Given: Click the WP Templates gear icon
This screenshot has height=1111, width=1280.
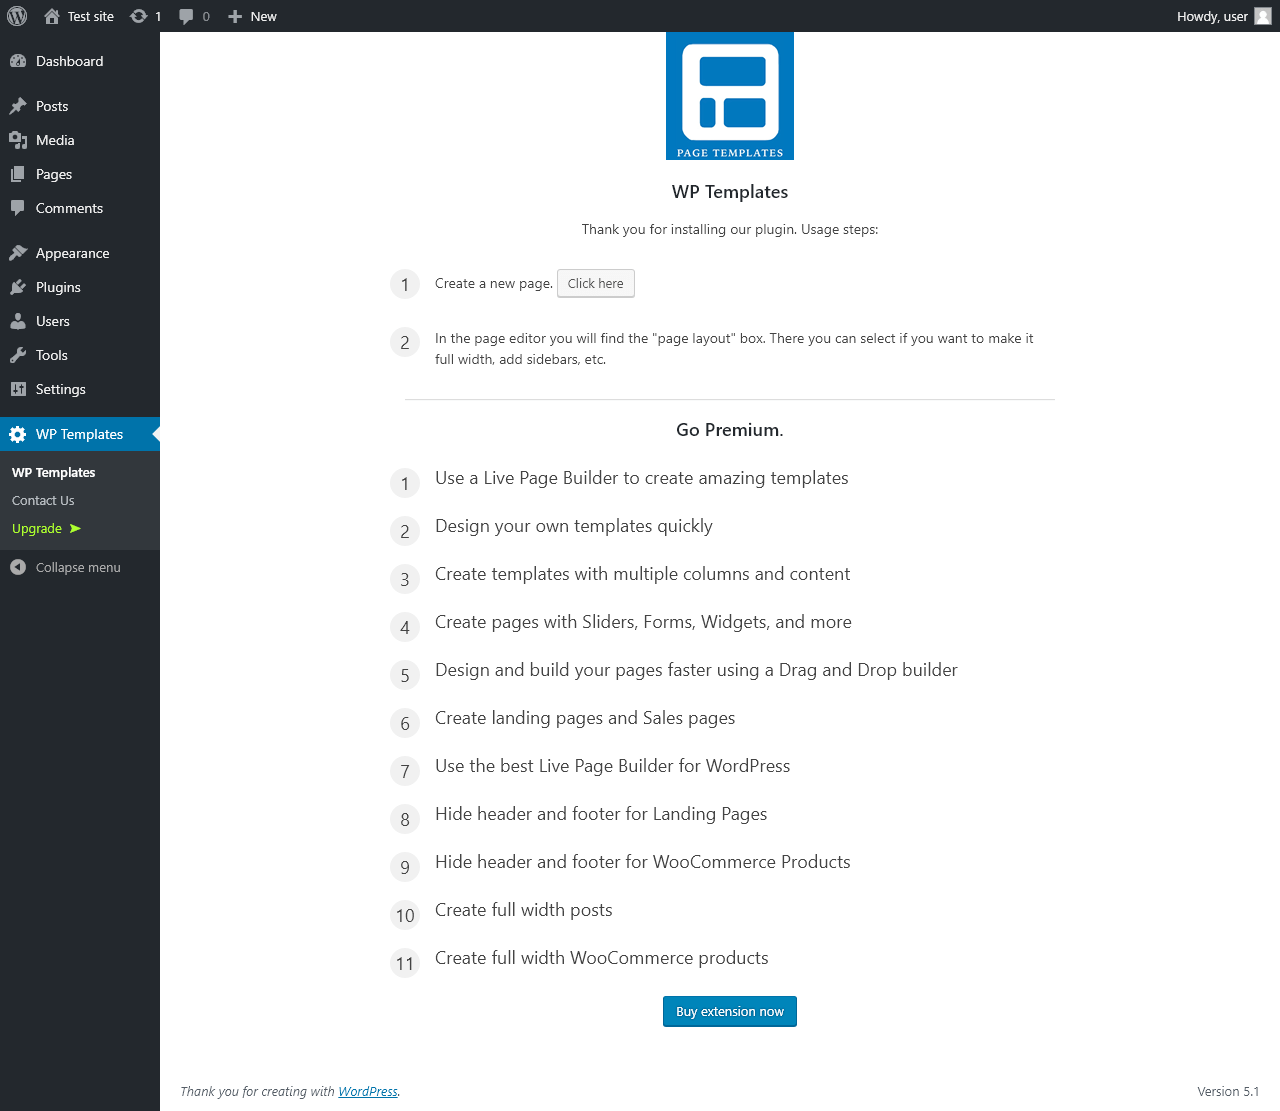Looking at the screenshot, I should coord(18,434).
